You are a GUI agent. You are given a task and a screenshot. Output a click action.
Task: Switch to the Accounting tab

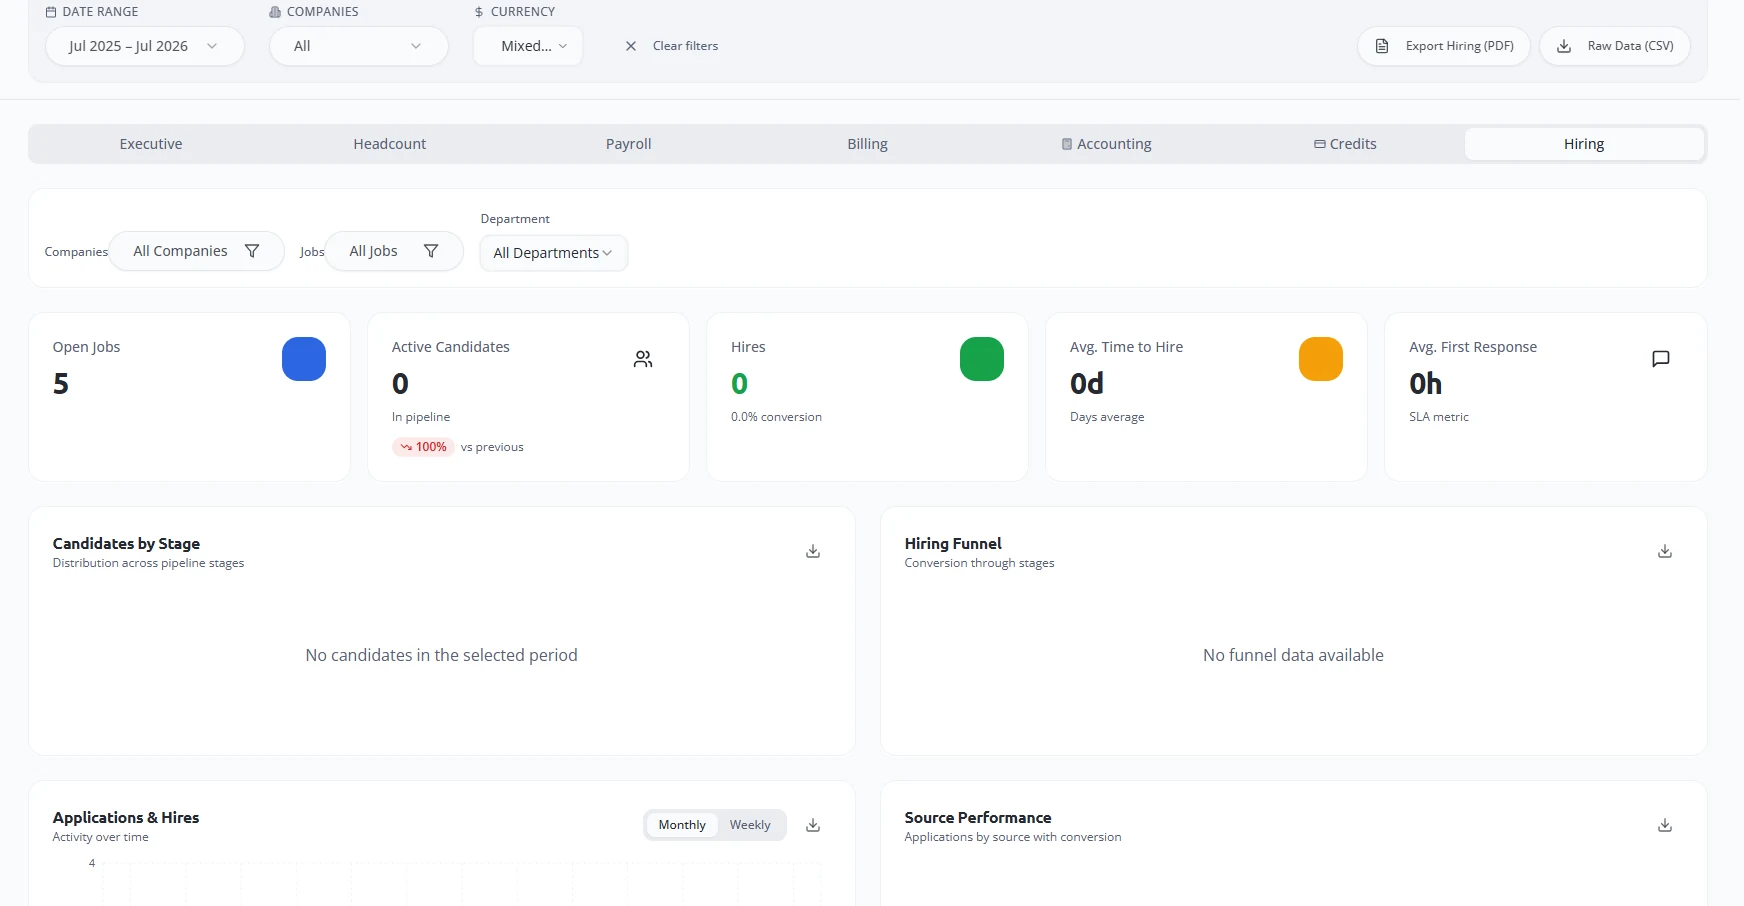tap(1106, 144)
